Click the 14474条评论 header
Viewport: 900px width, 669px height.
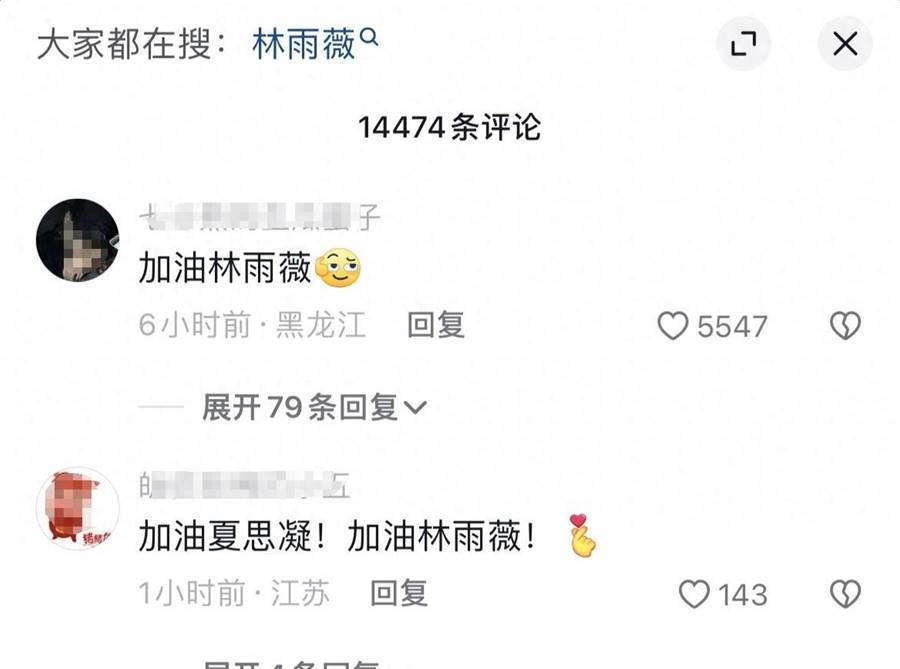tap(449, 127)
